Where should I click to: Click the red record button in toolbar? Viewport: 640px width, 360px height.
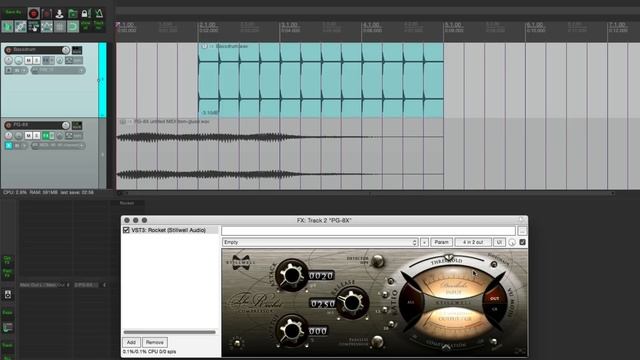[33, 13]
